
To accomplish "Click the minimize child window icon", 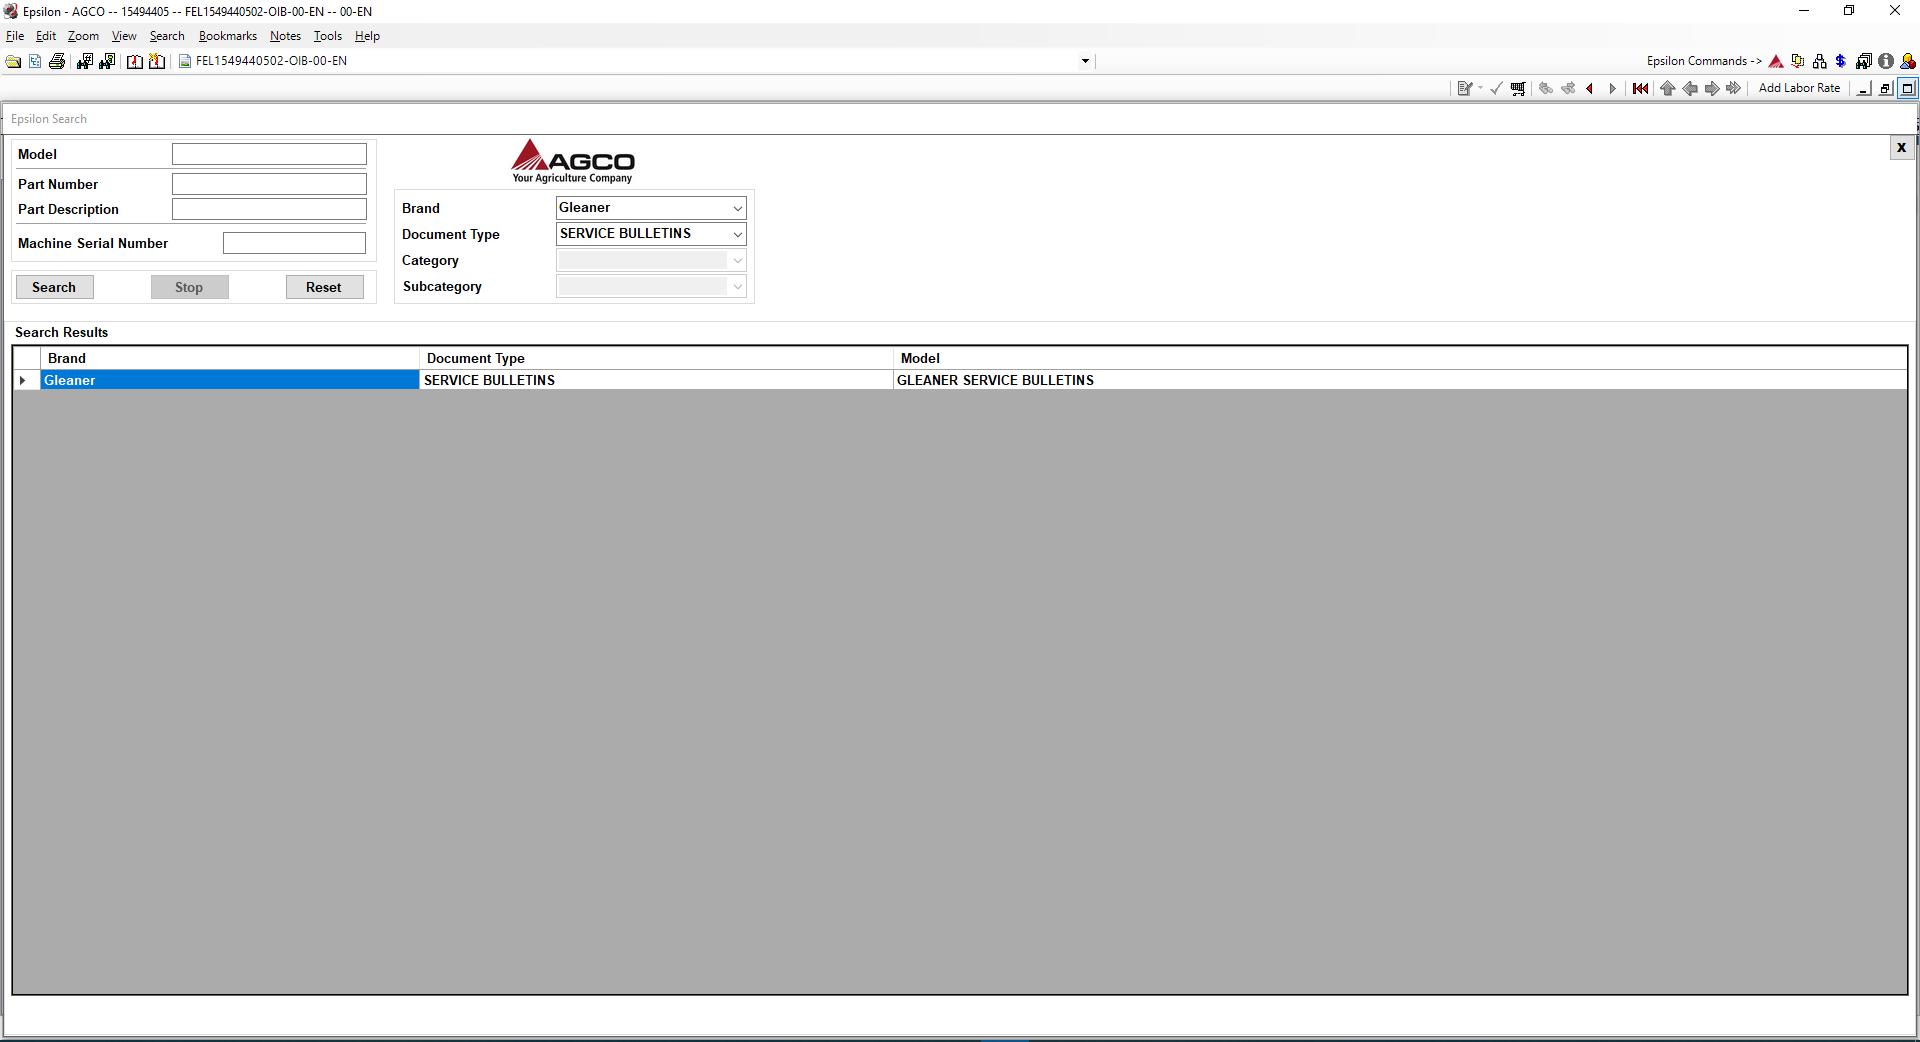I will click(1864, 88).
